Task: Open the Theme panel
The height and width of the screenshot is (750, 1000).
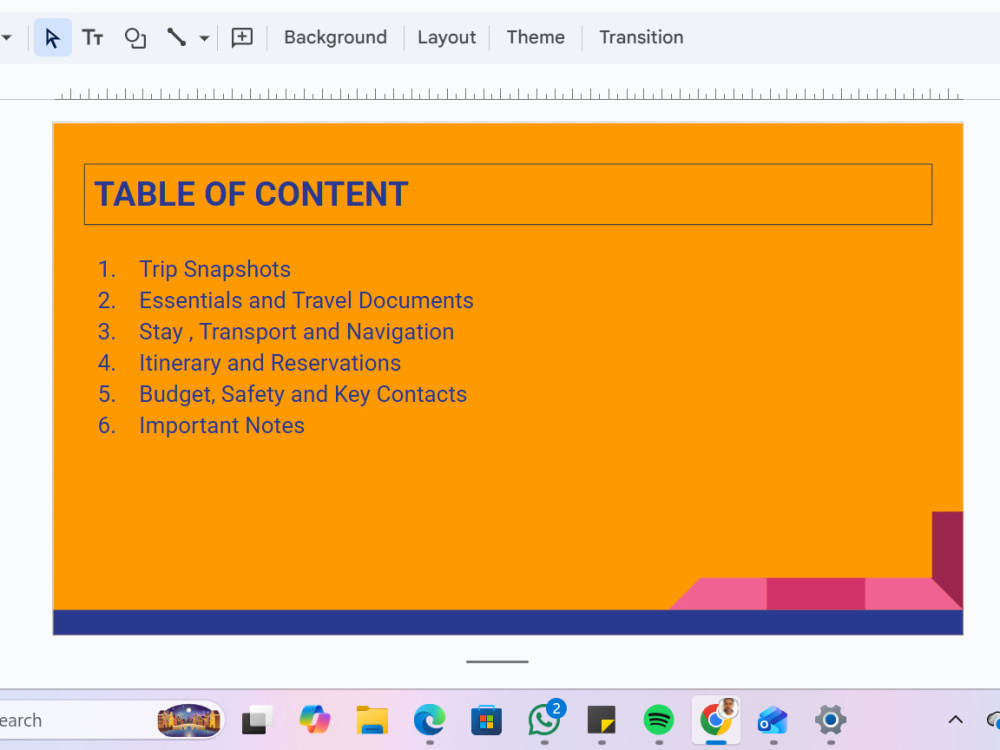Action: click(536, 38)
